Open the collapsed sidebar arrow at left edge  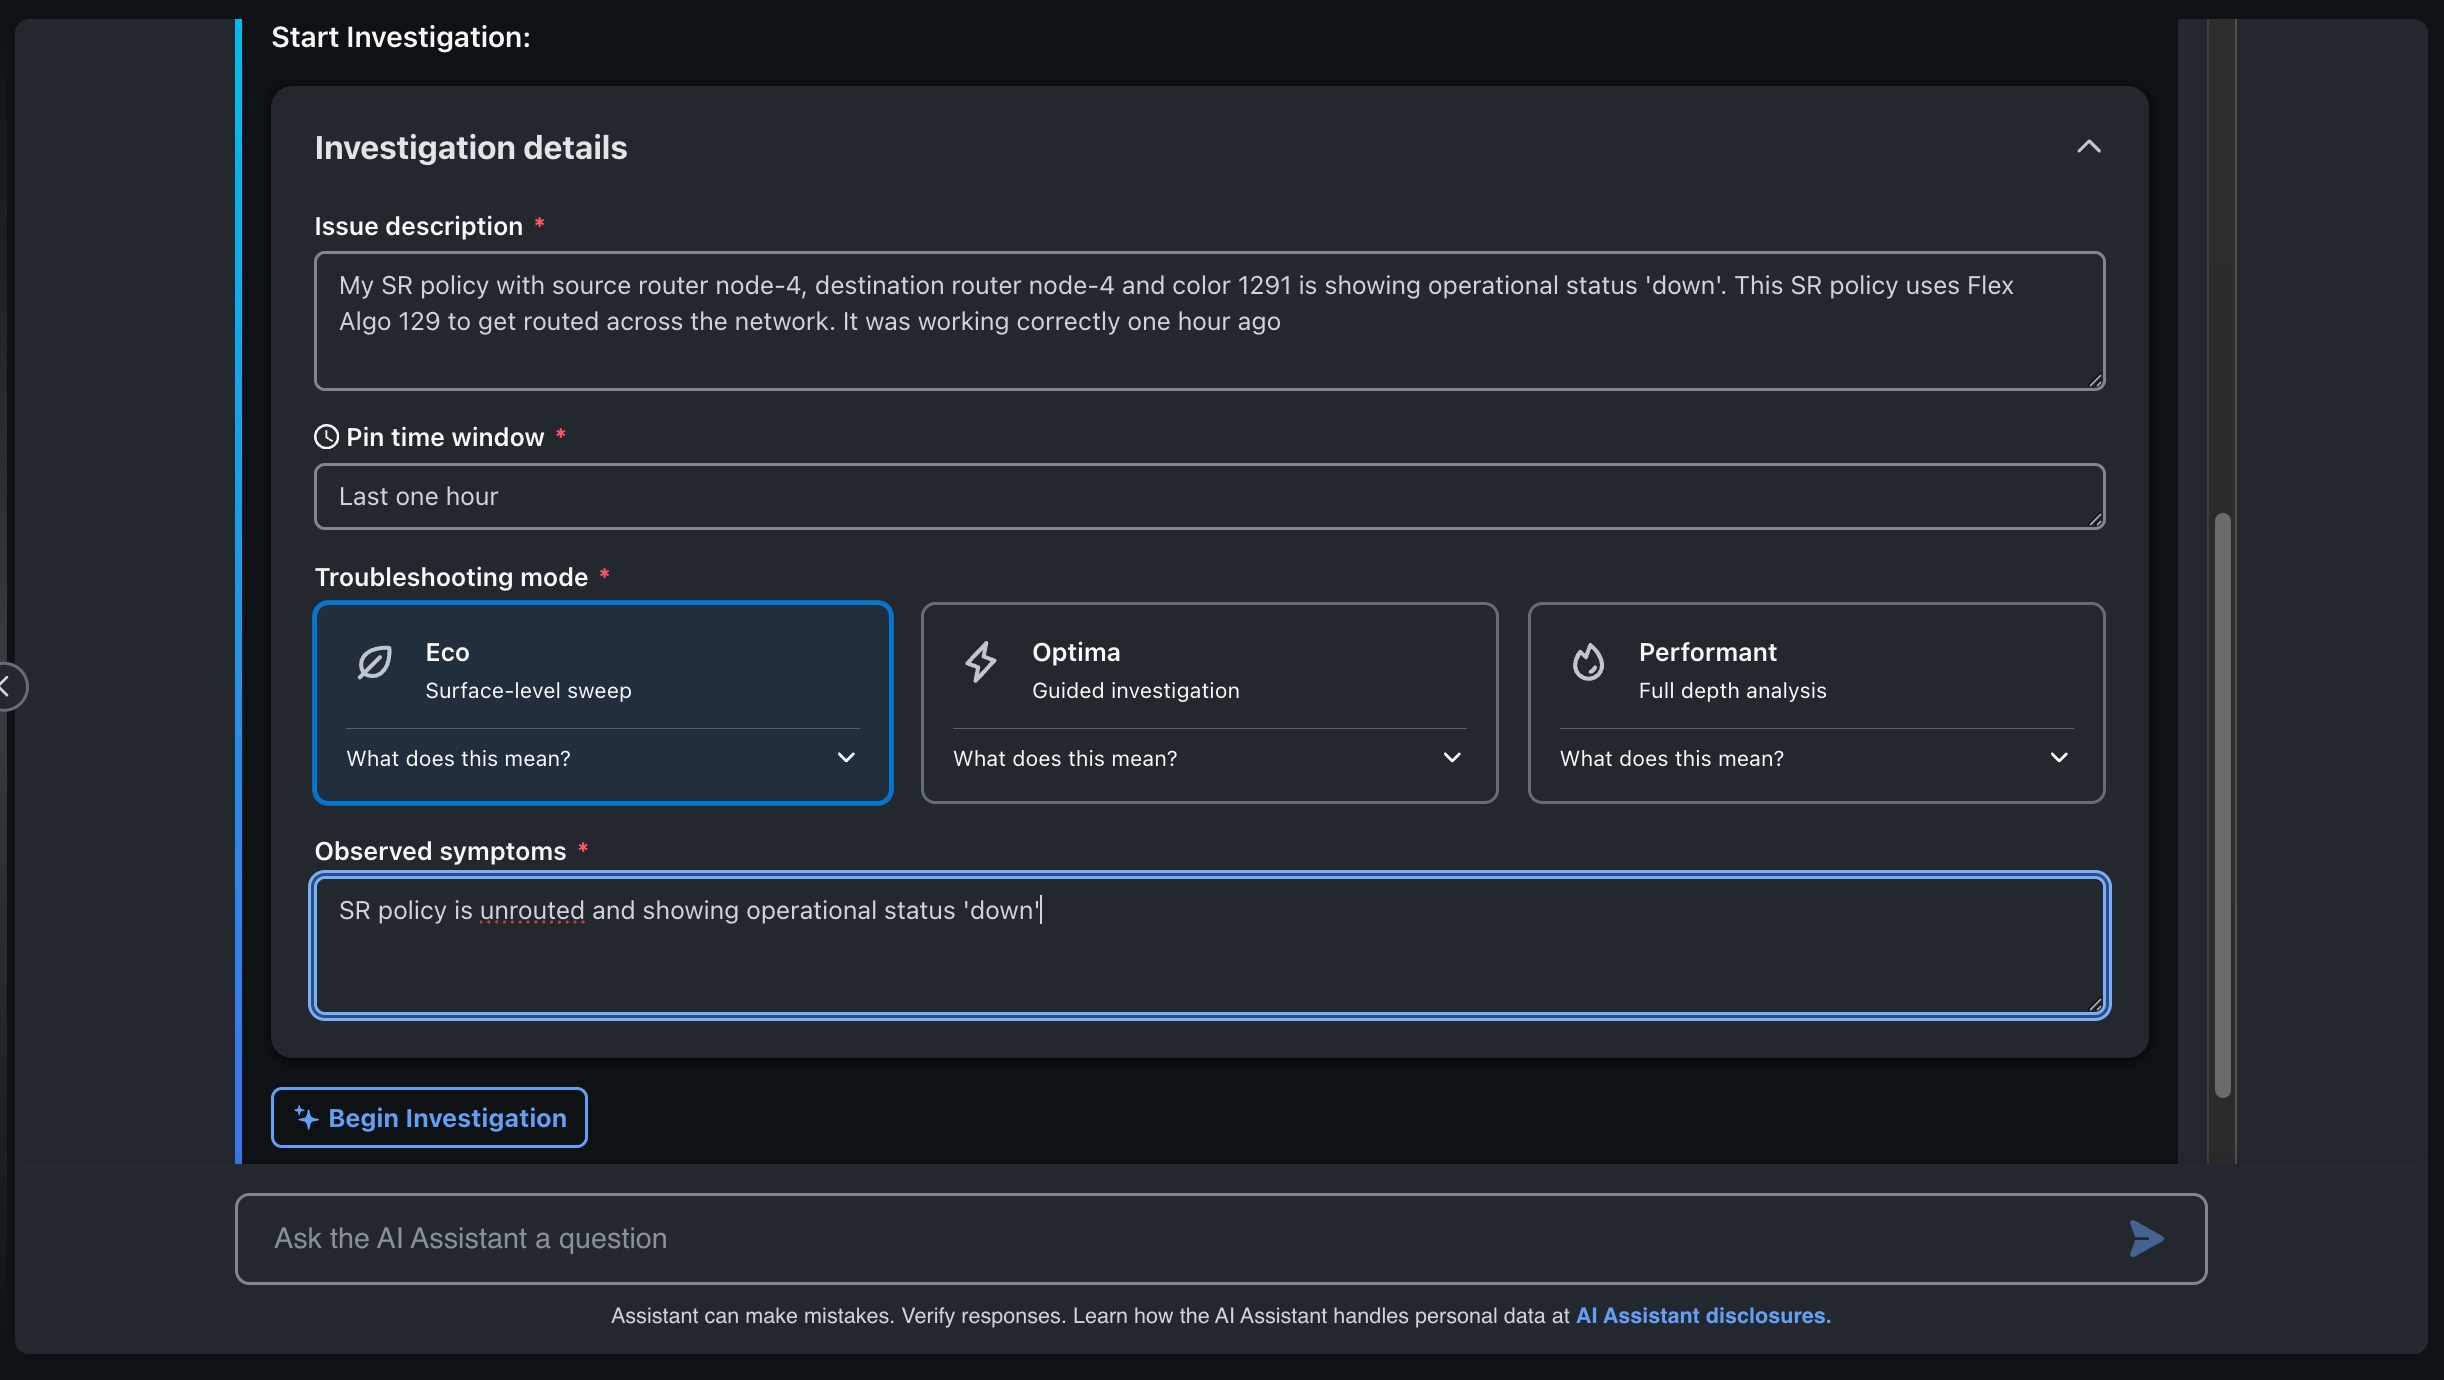pos(9,687)
